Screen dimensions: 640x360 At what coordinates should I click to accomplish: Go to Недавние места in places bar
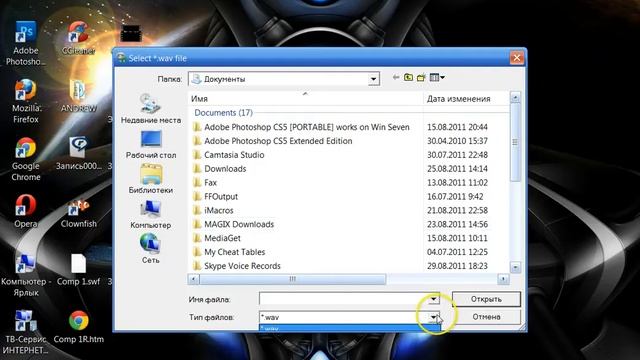coord(151,109)
